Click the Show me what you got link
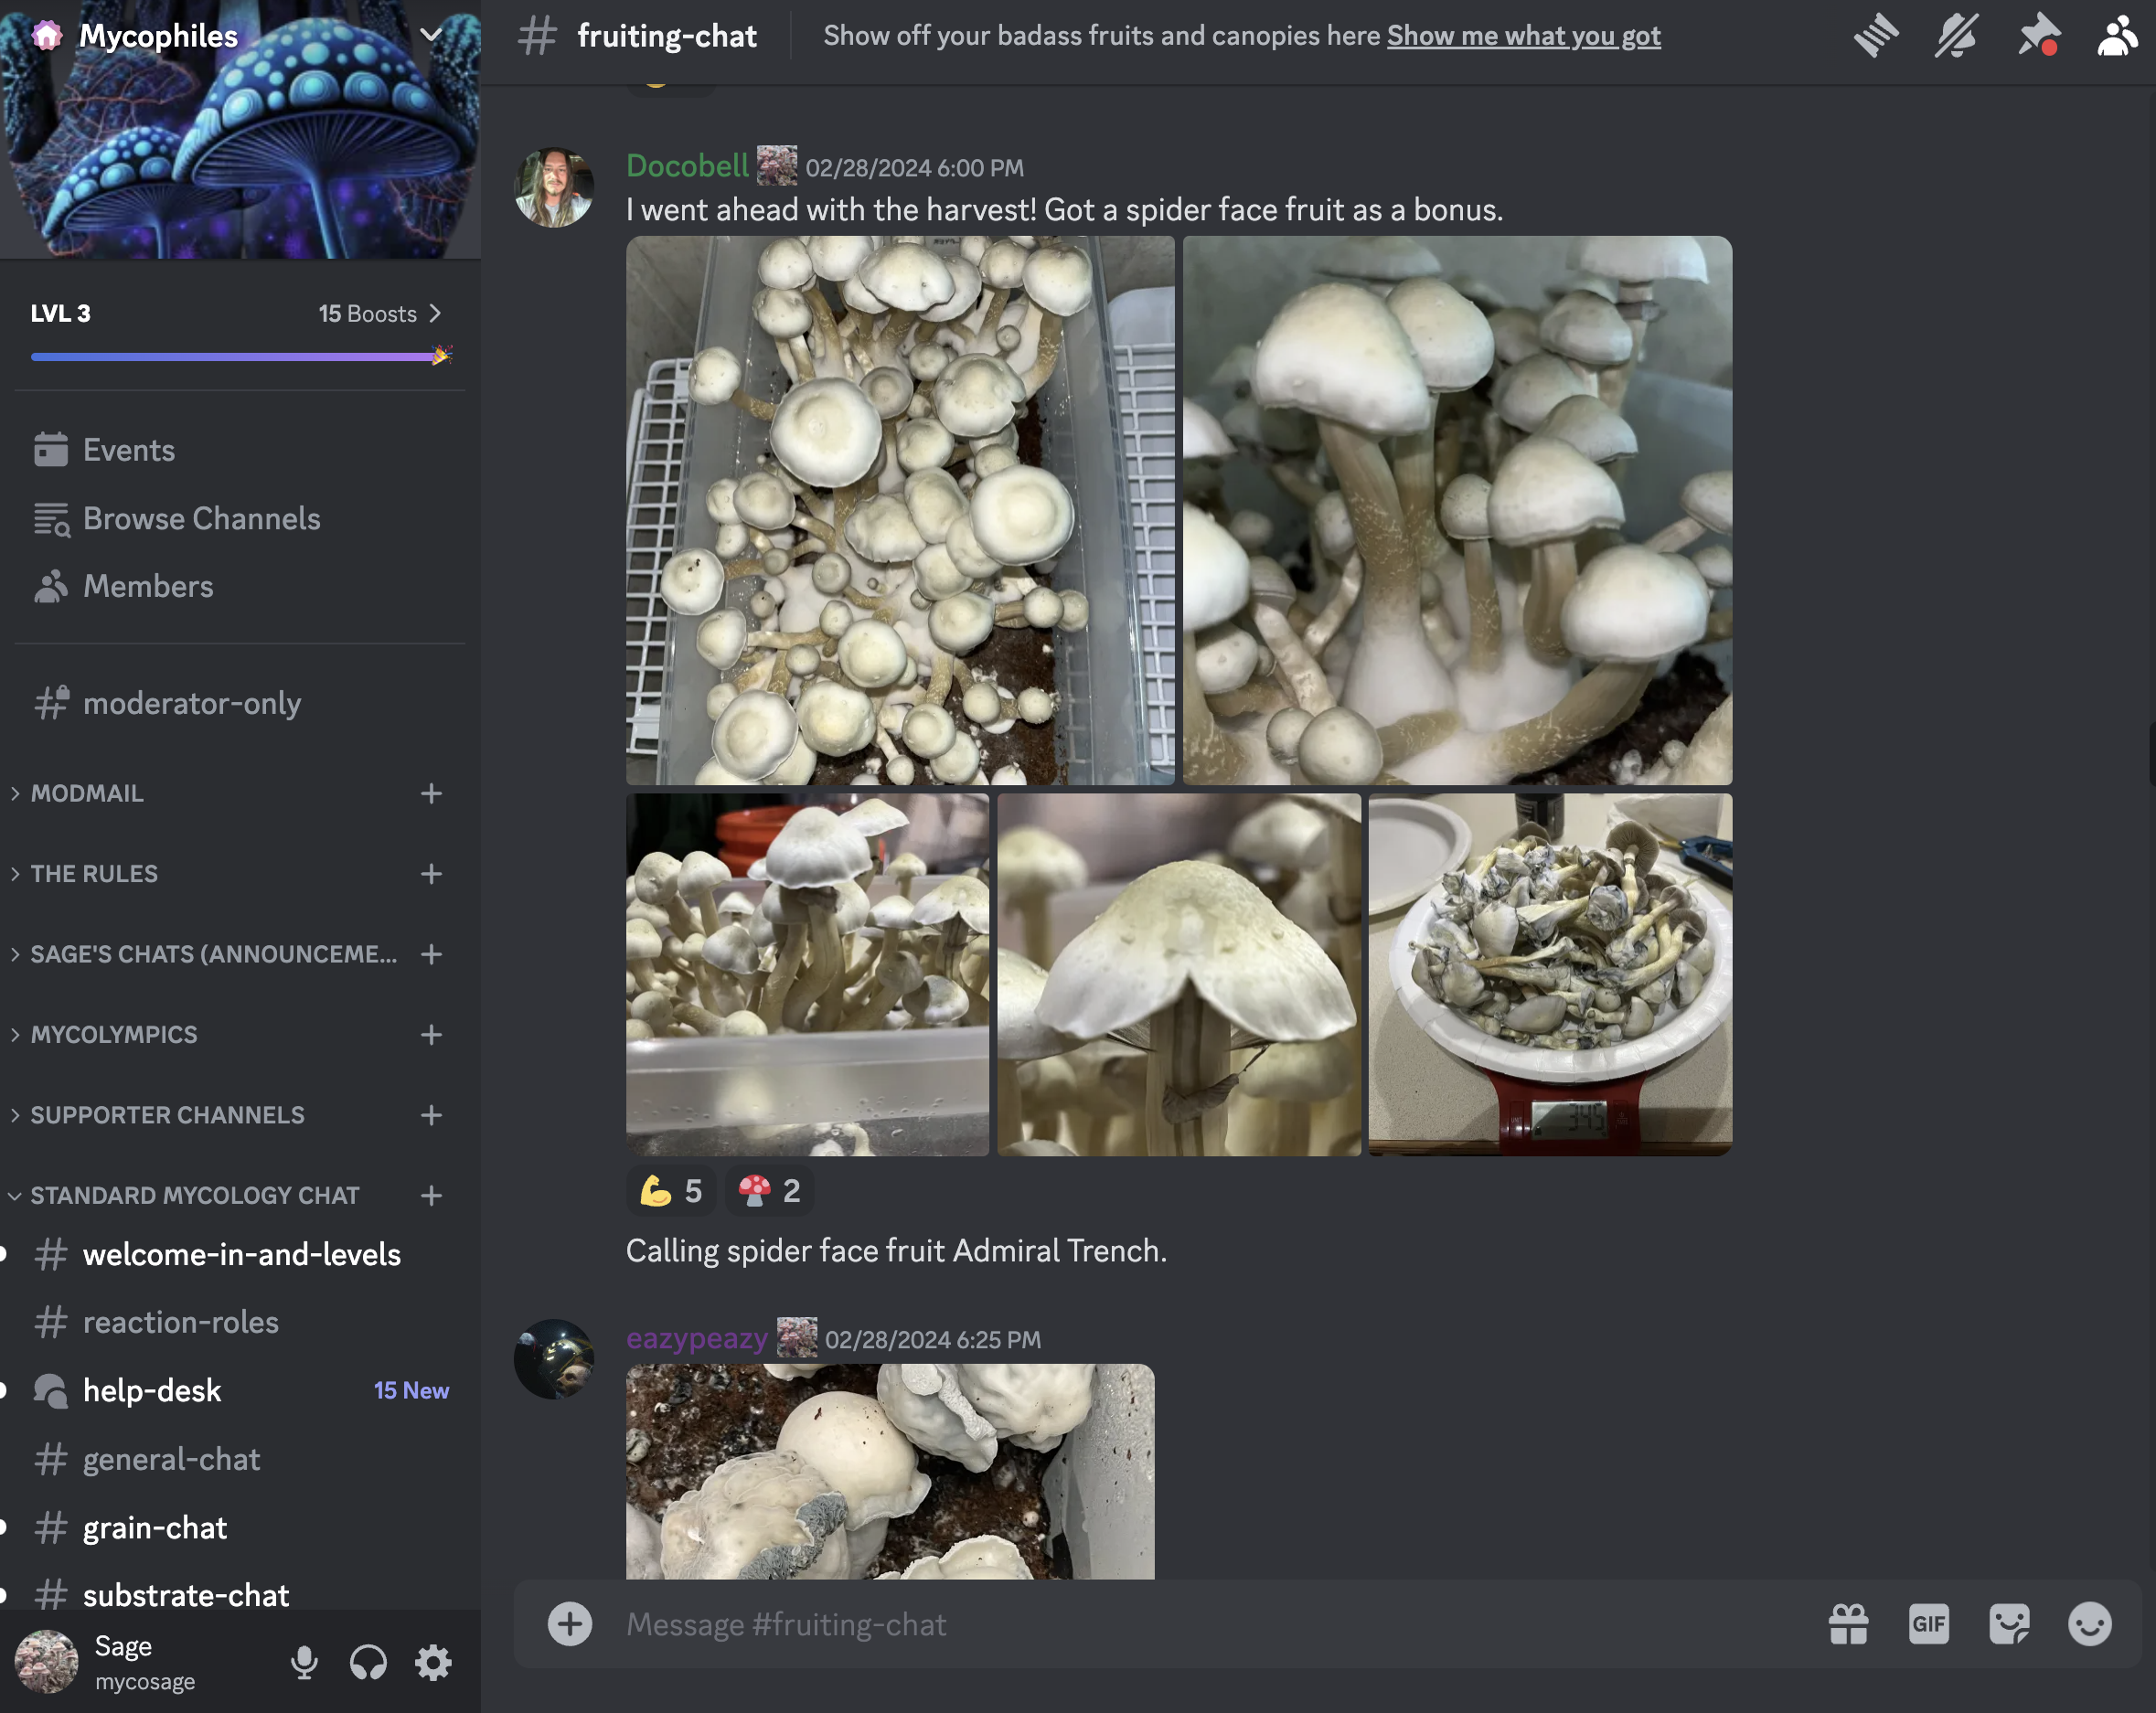The image size is (2156, 1713). pyautogui.click(x=1523, y=36)
